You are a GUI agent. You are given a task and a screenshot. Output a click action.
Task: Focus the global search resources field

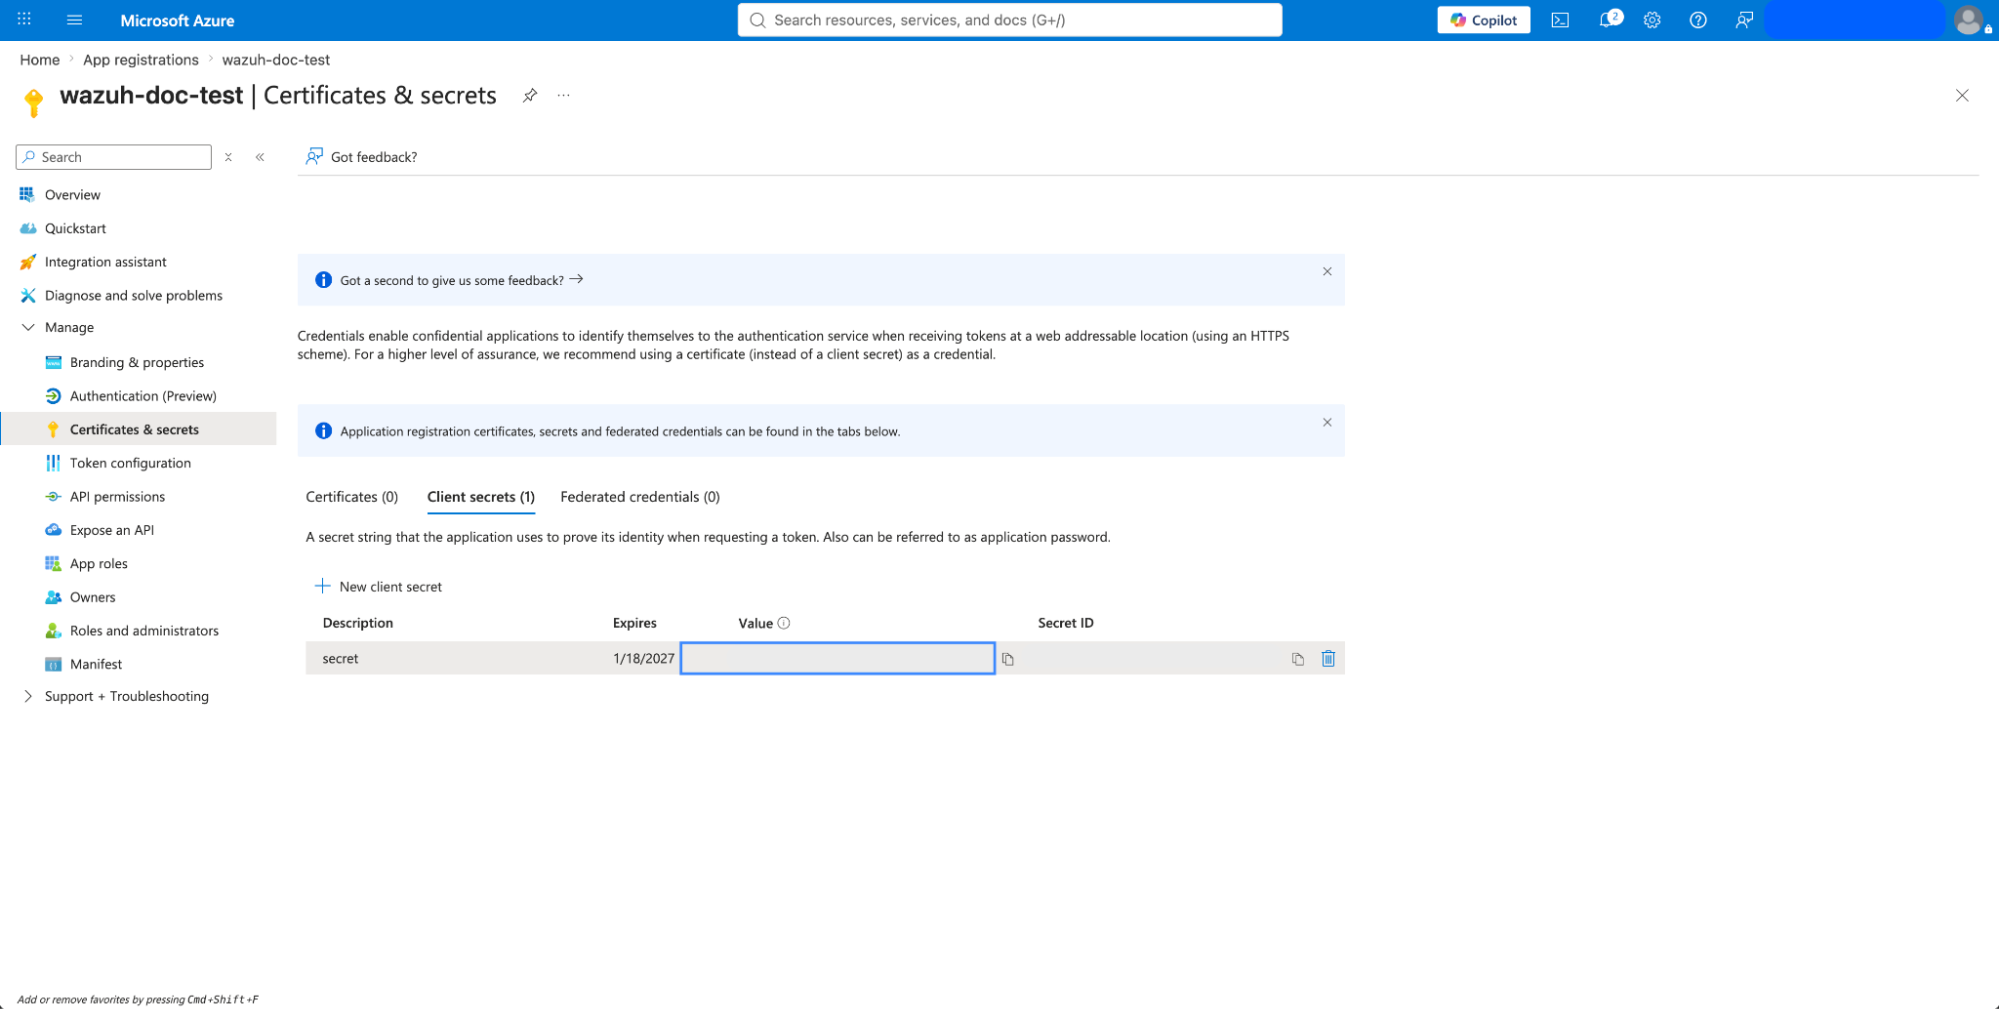click(1009, 20)
